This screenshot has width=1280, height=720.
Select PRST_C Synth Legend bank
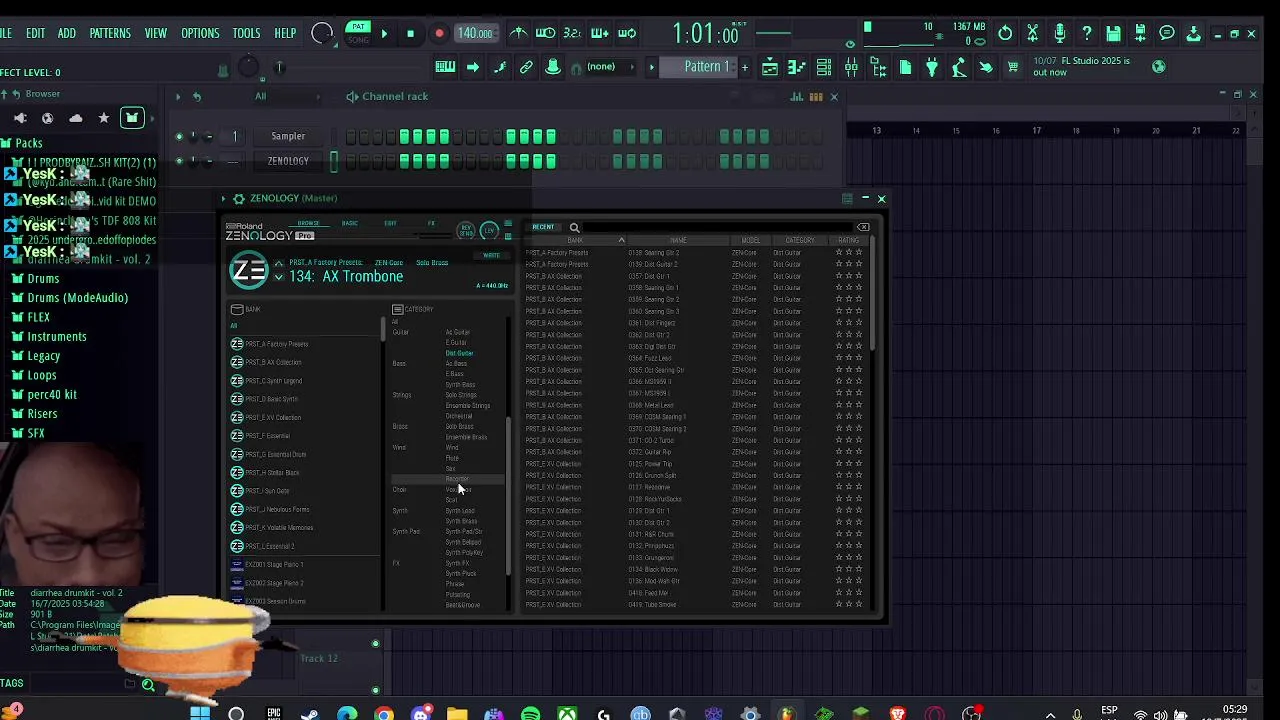(x=272, y=381)
